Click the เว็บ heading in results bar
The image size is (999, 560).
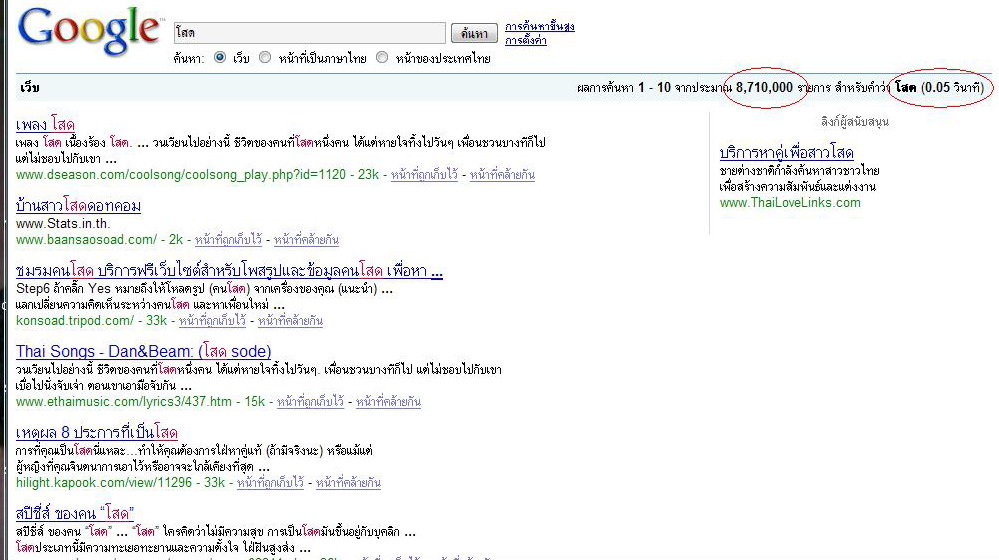coord(30,87)
